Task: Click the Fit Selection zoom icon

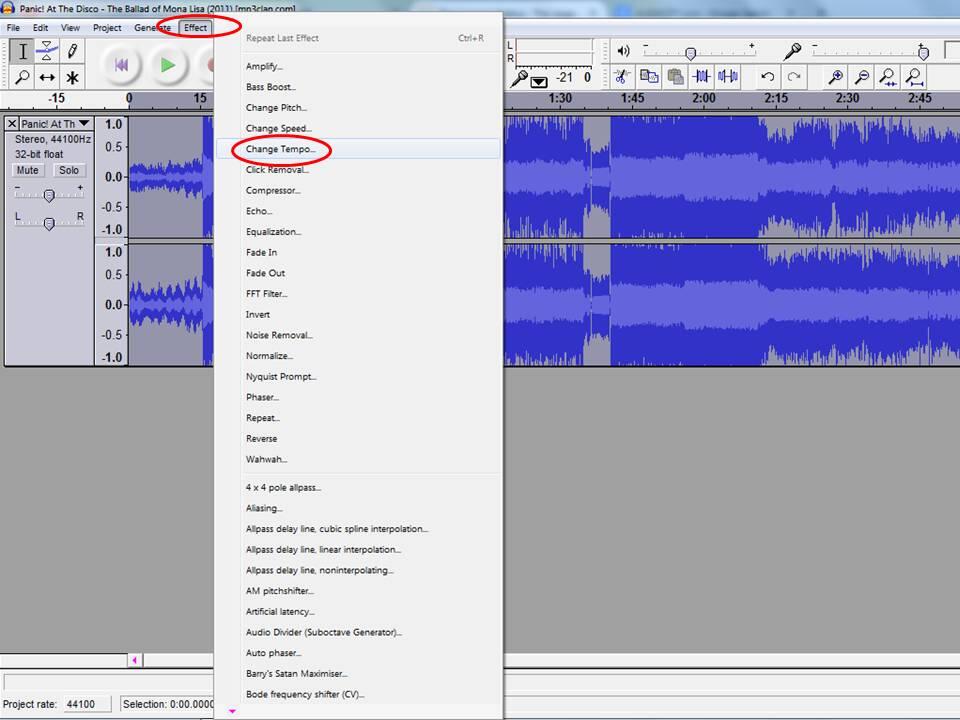Action: click(888, 77)
